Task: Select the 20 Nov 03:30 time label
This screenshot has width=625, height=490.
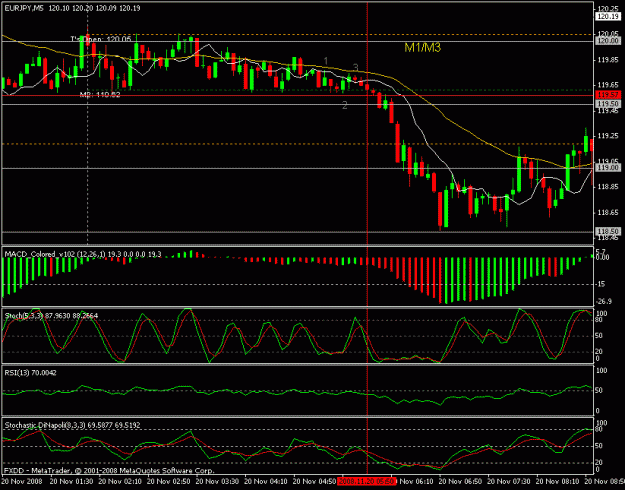Action: point(218,481)
